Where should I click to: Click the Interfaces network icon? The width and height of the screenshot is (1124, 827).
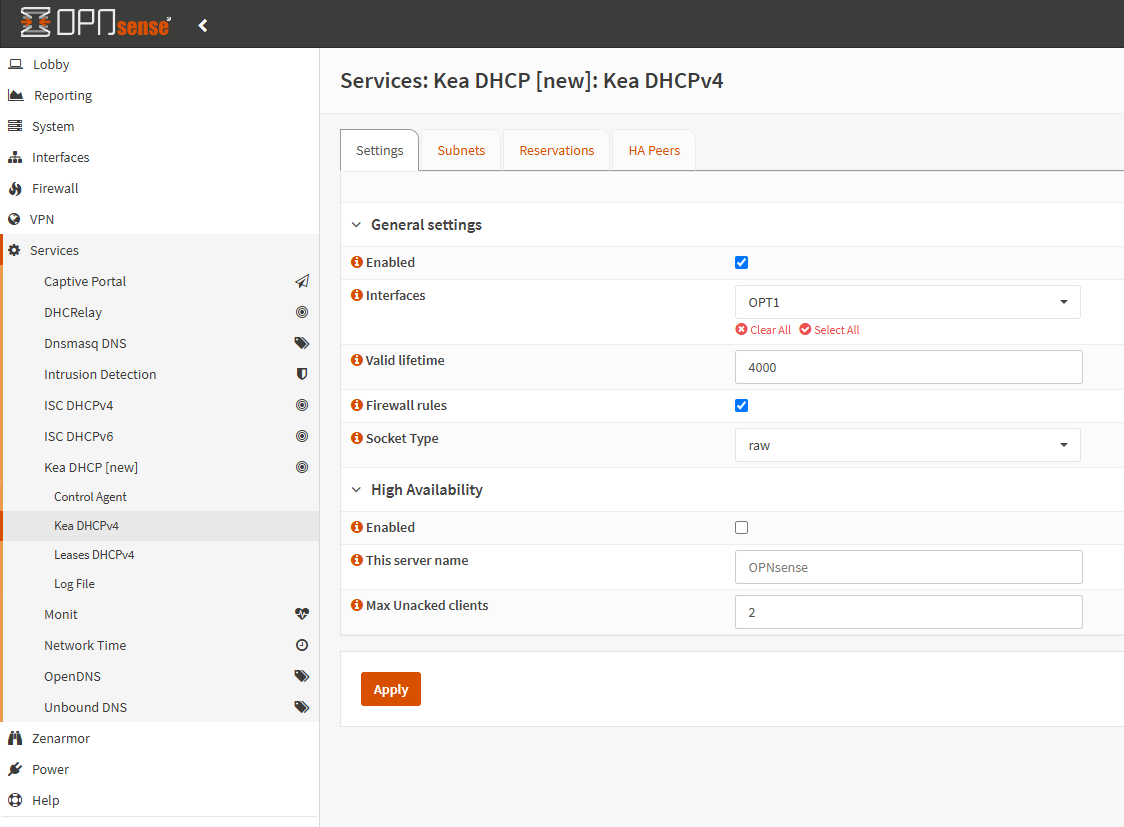coord(15,157)
